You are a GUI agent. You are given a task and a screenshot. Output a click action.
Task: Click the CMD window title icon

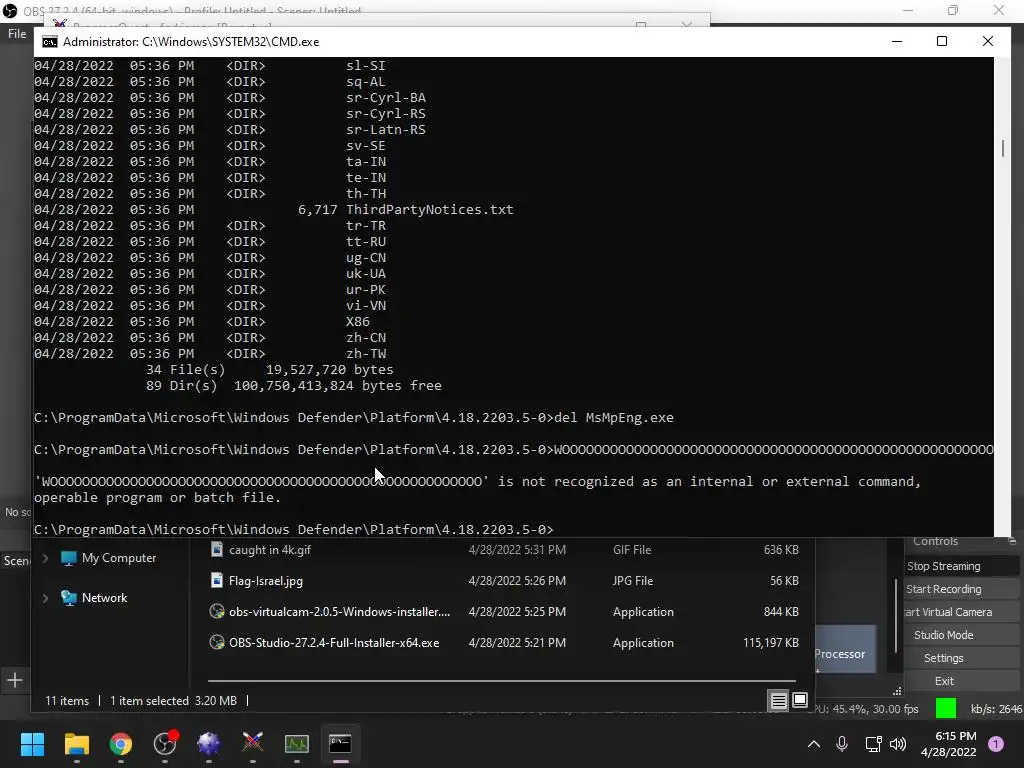pyautogui.click(x=50, y=42)
